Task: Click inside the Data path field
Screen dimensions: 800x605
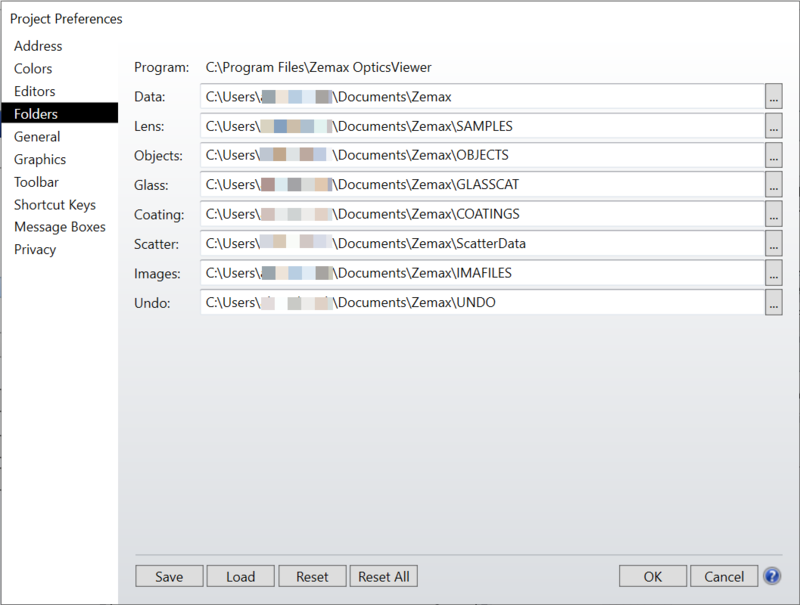Action: [482, 96]
